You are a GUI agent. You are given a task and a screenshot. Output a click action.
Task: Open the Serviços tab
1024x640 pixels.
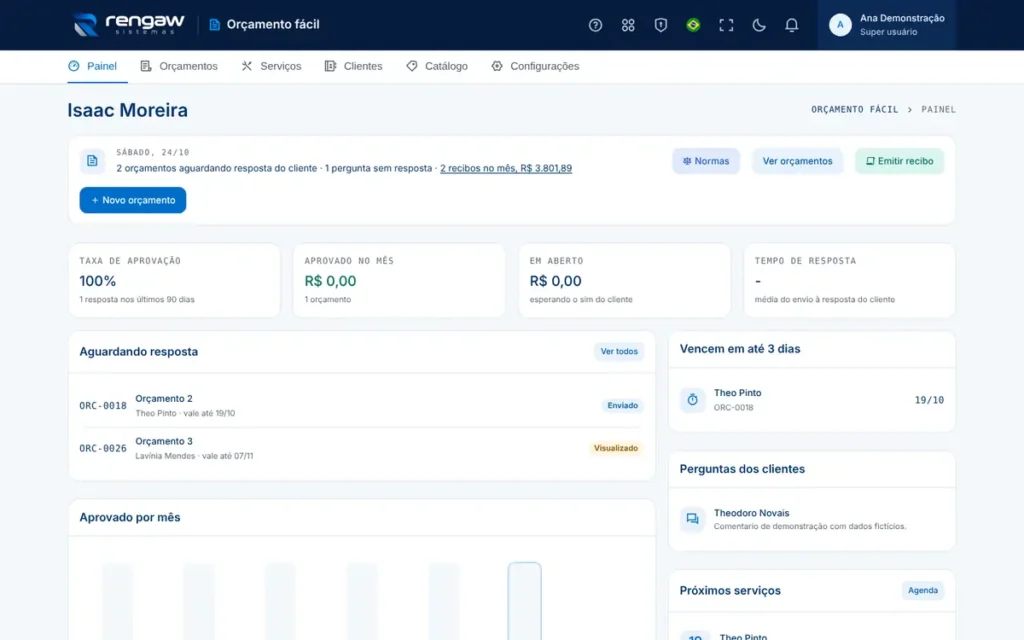(271, 66)
